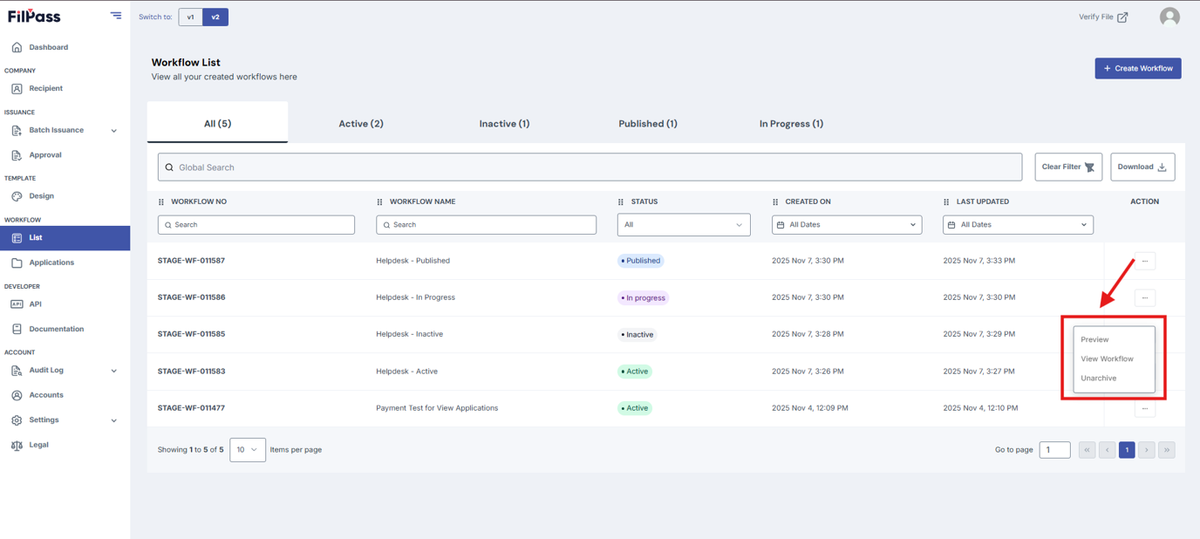Image resolution: width=1200 pixels, height=539 pixels.
Task: Select the Inactive (1) tab
Action: tap(504, 123)
